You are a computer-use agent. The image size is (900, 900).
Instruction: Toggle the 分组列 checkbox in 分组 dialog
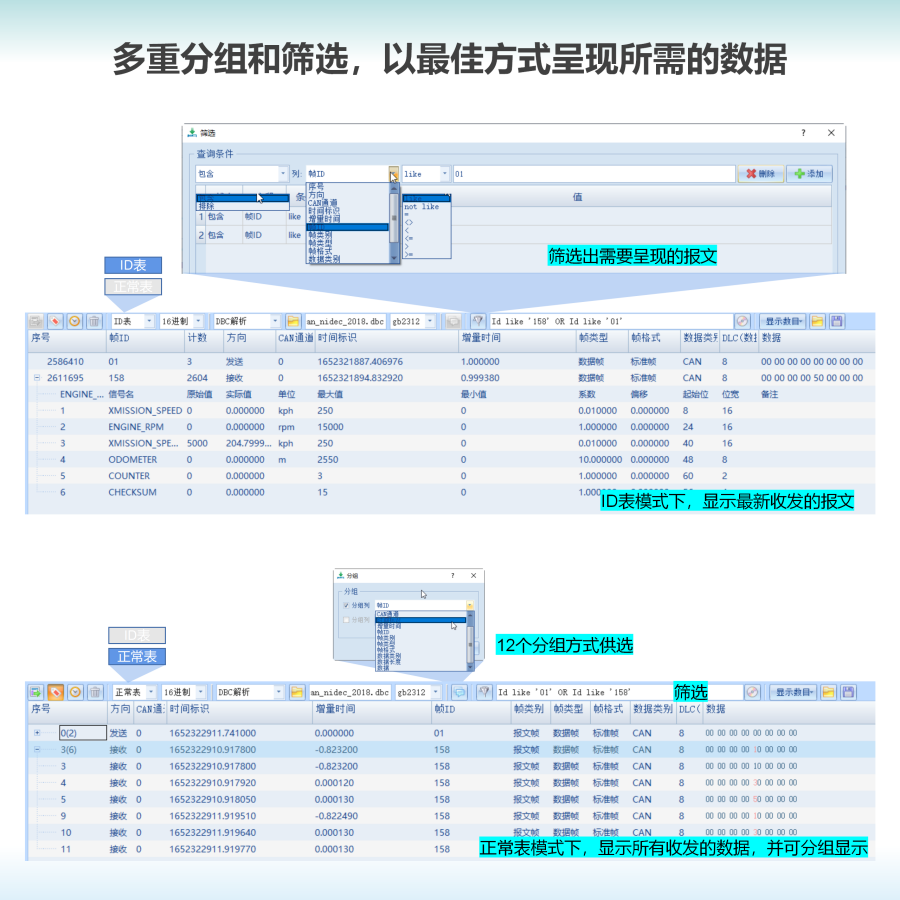pyautogui.click(x=346, y=605)
